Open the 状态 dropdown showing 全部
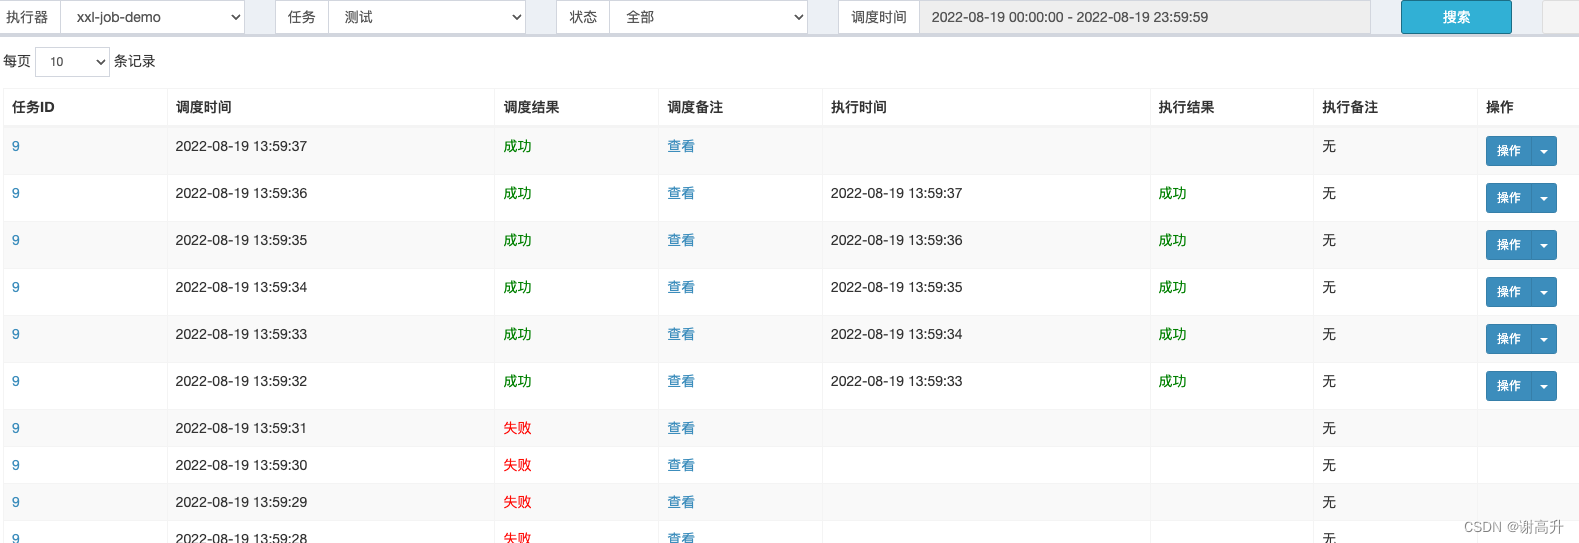 pos(708,17)
